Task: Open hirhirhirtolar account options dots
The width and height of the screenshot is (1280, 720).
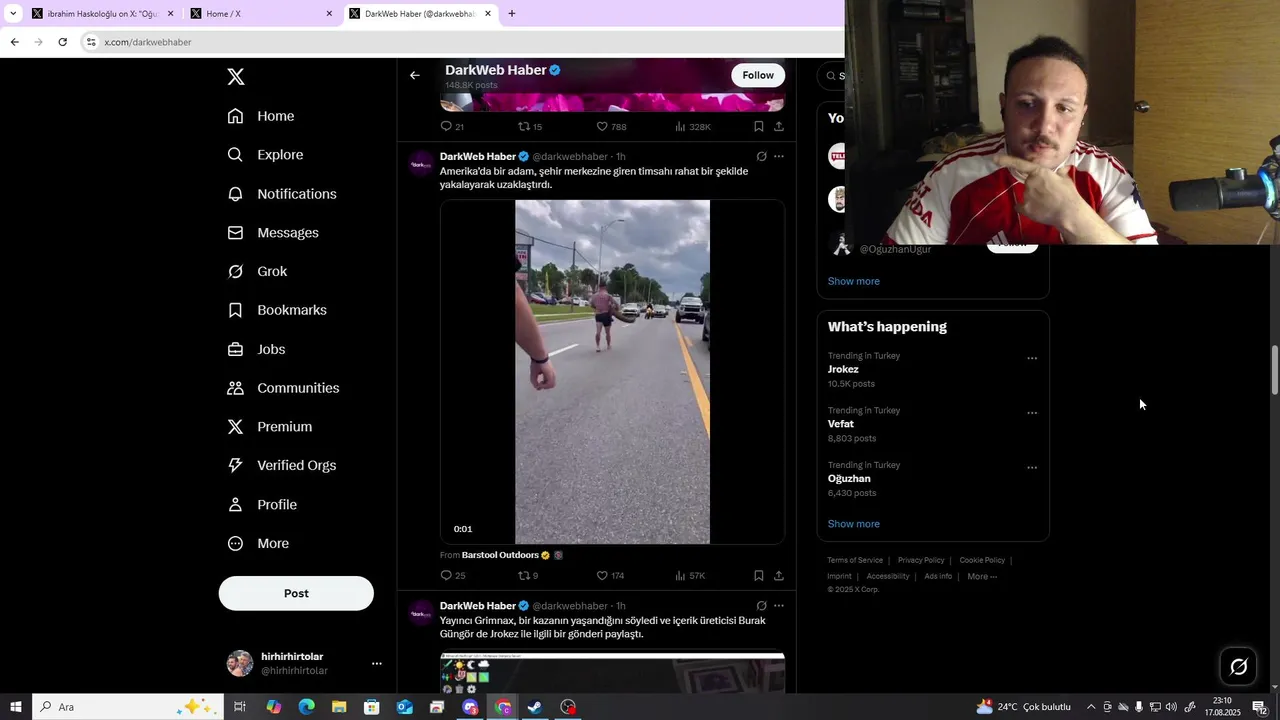Action: [377, 663]
